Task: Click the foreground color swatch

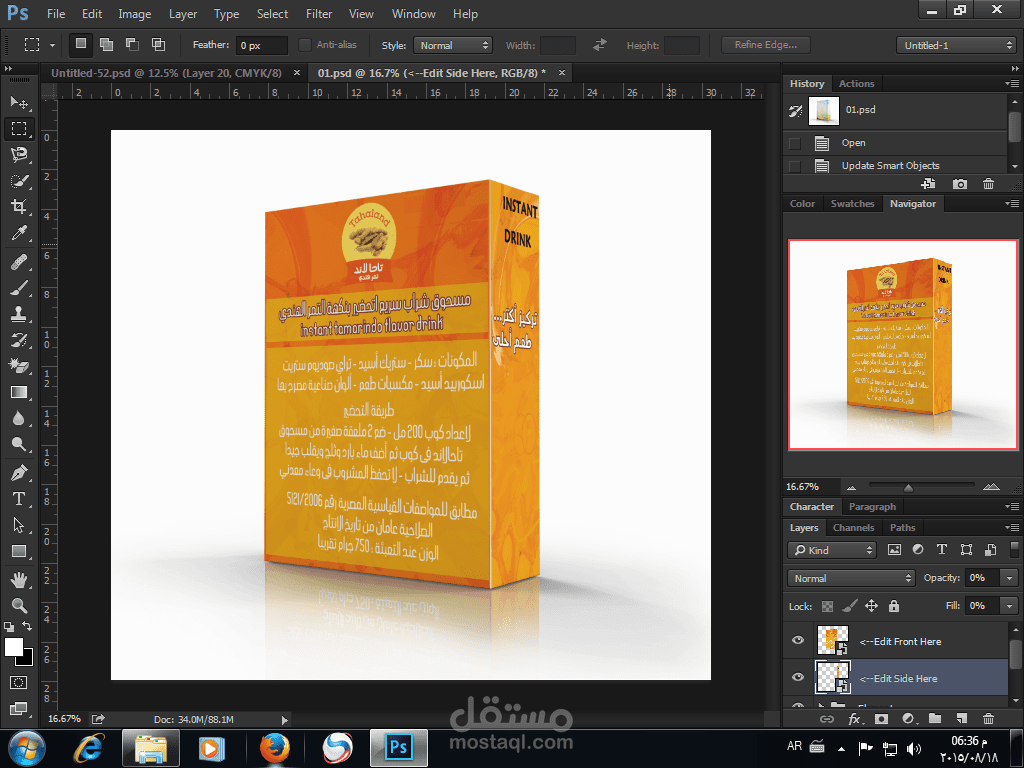Action: click(x=14, y=647)
